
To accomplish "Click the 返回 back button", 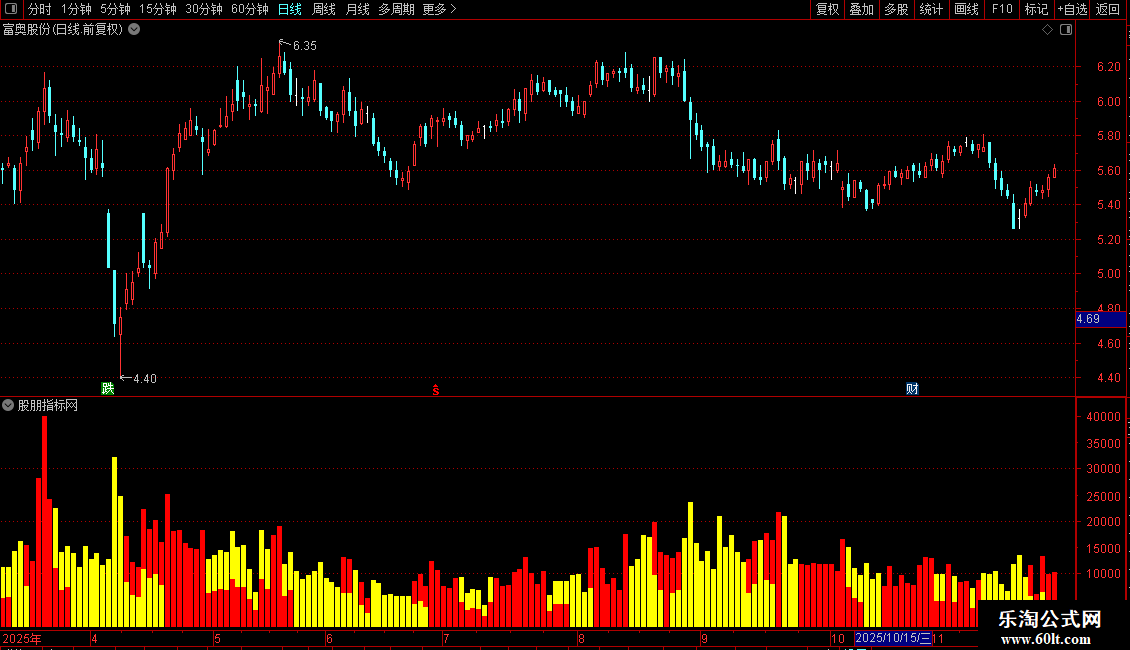I will tap(1108, 9).
